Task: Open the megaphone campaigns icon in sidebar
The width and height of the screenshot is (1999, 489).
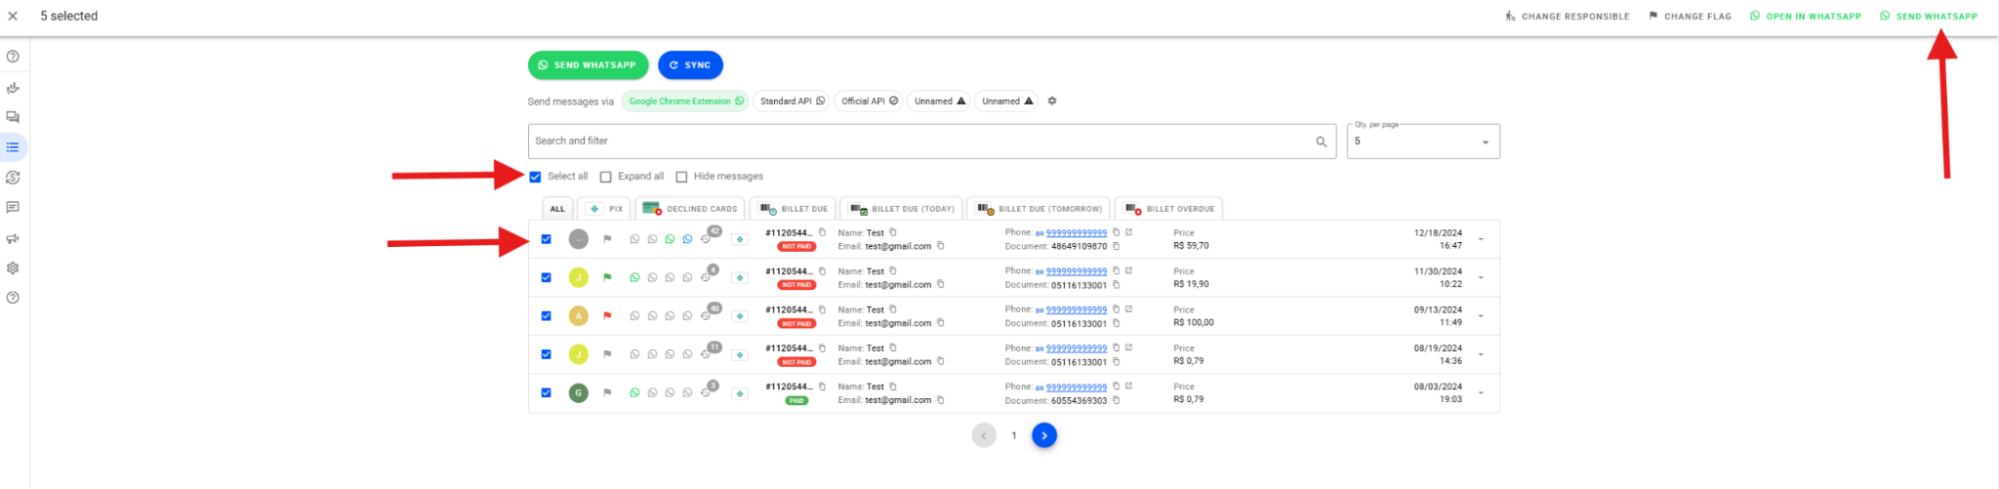Action: (13, 239)
